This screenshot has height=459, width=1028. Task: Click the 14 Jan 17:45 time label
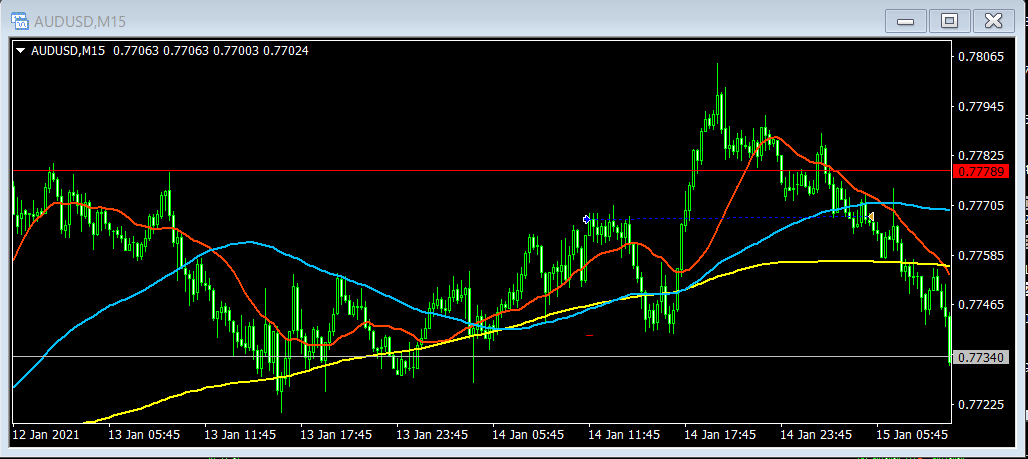pos(721,435)
